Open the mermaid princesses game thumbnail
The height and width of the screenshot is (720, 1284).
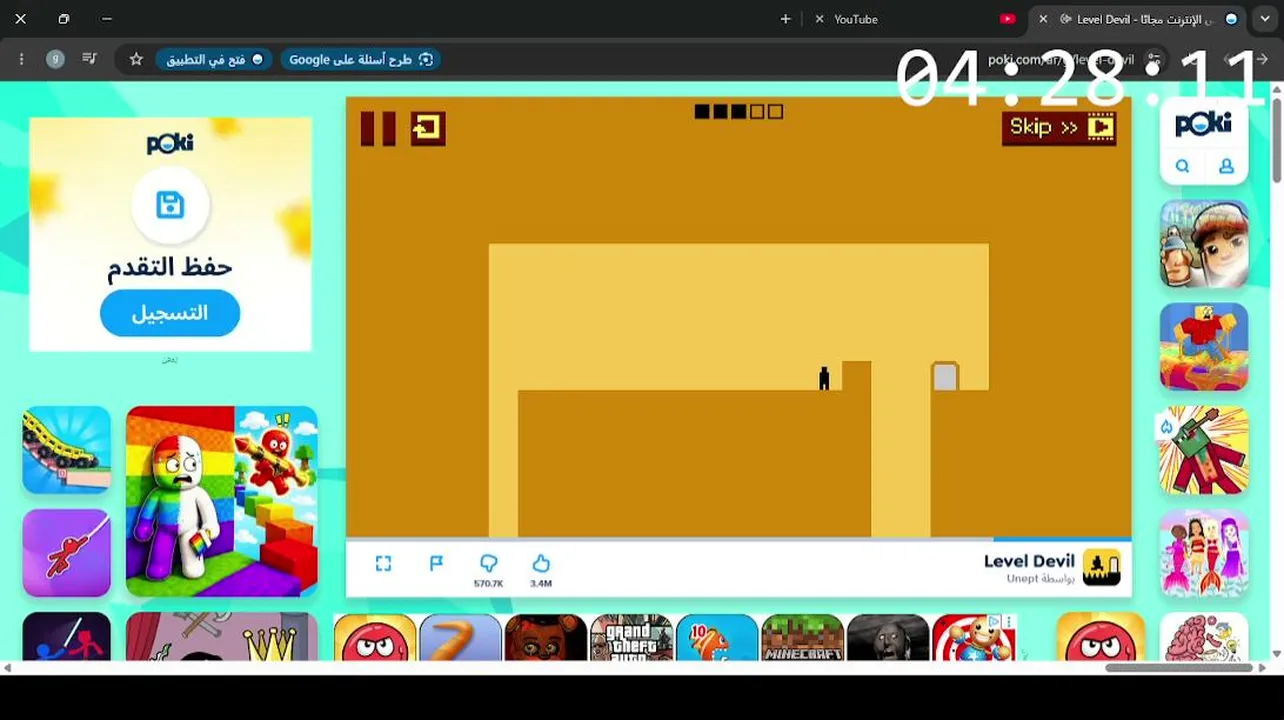tap(1204, 553)
